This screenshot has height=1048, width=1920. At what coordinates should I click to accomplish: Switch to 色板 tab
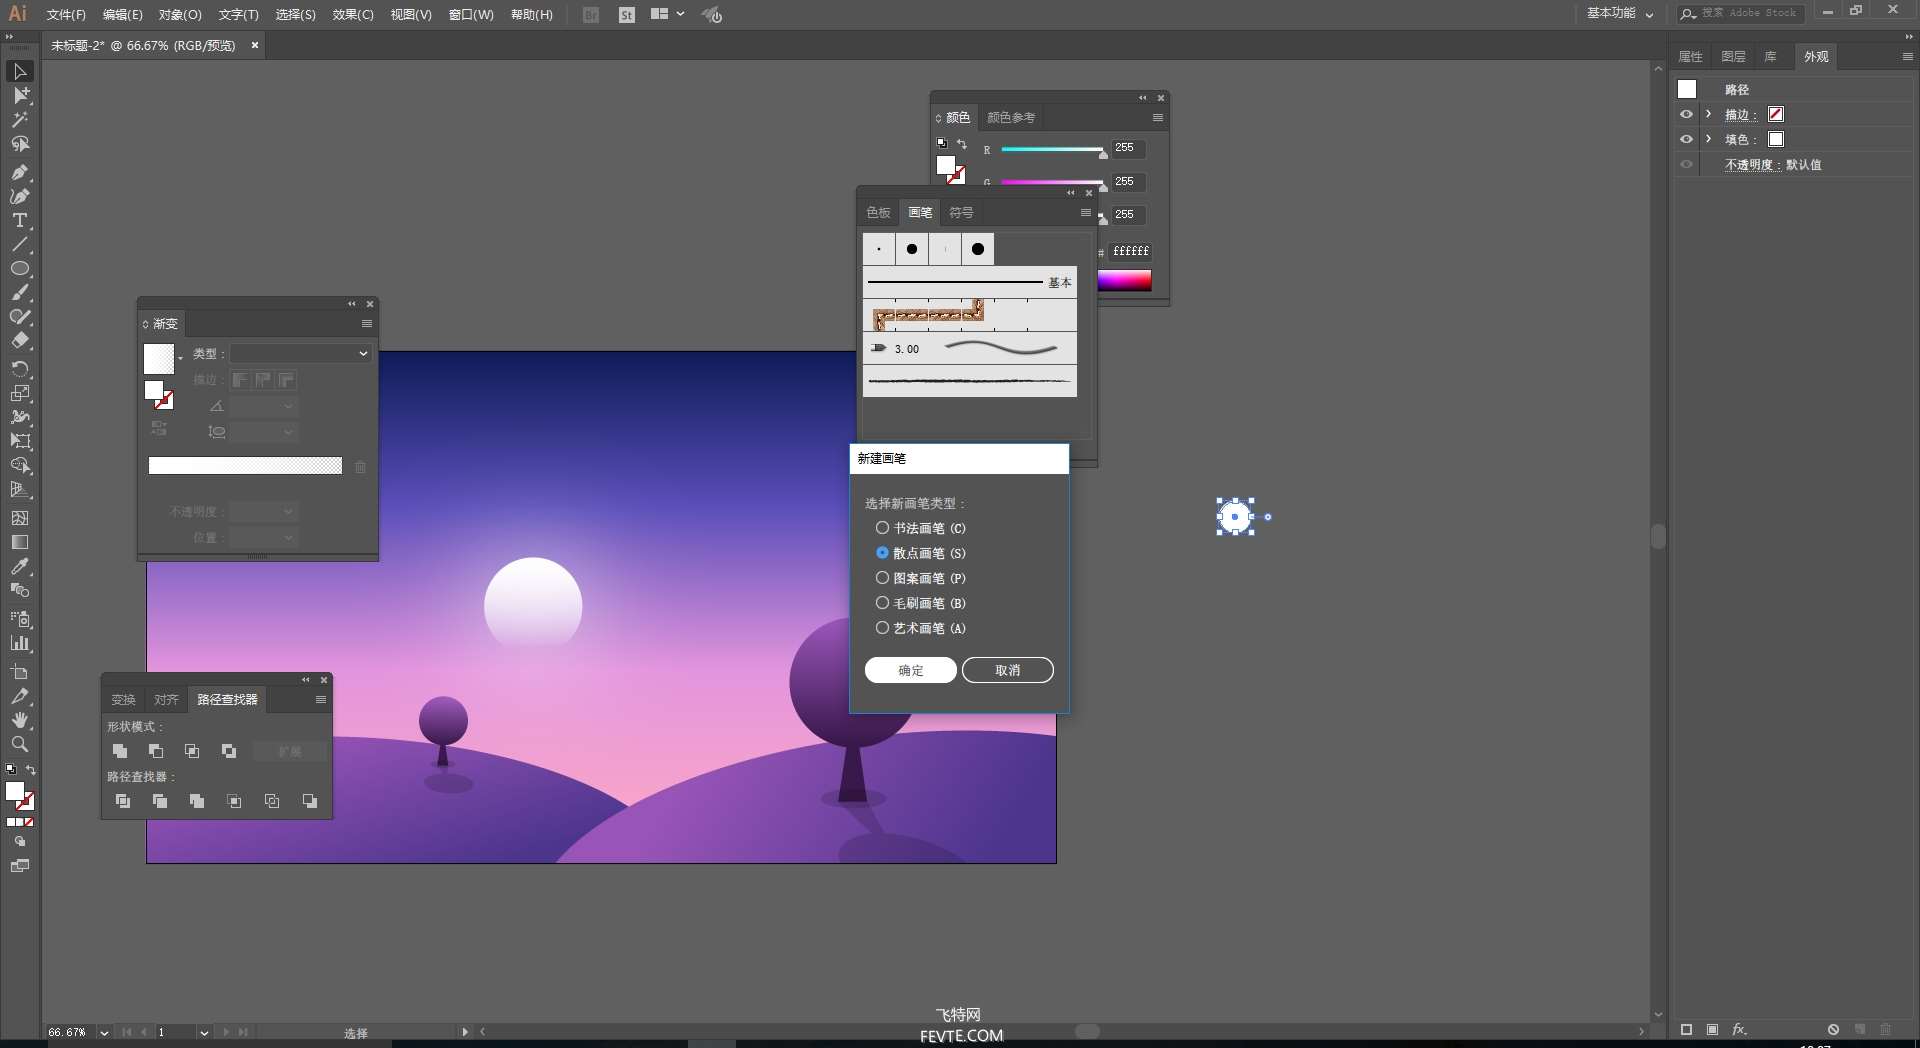878,212
